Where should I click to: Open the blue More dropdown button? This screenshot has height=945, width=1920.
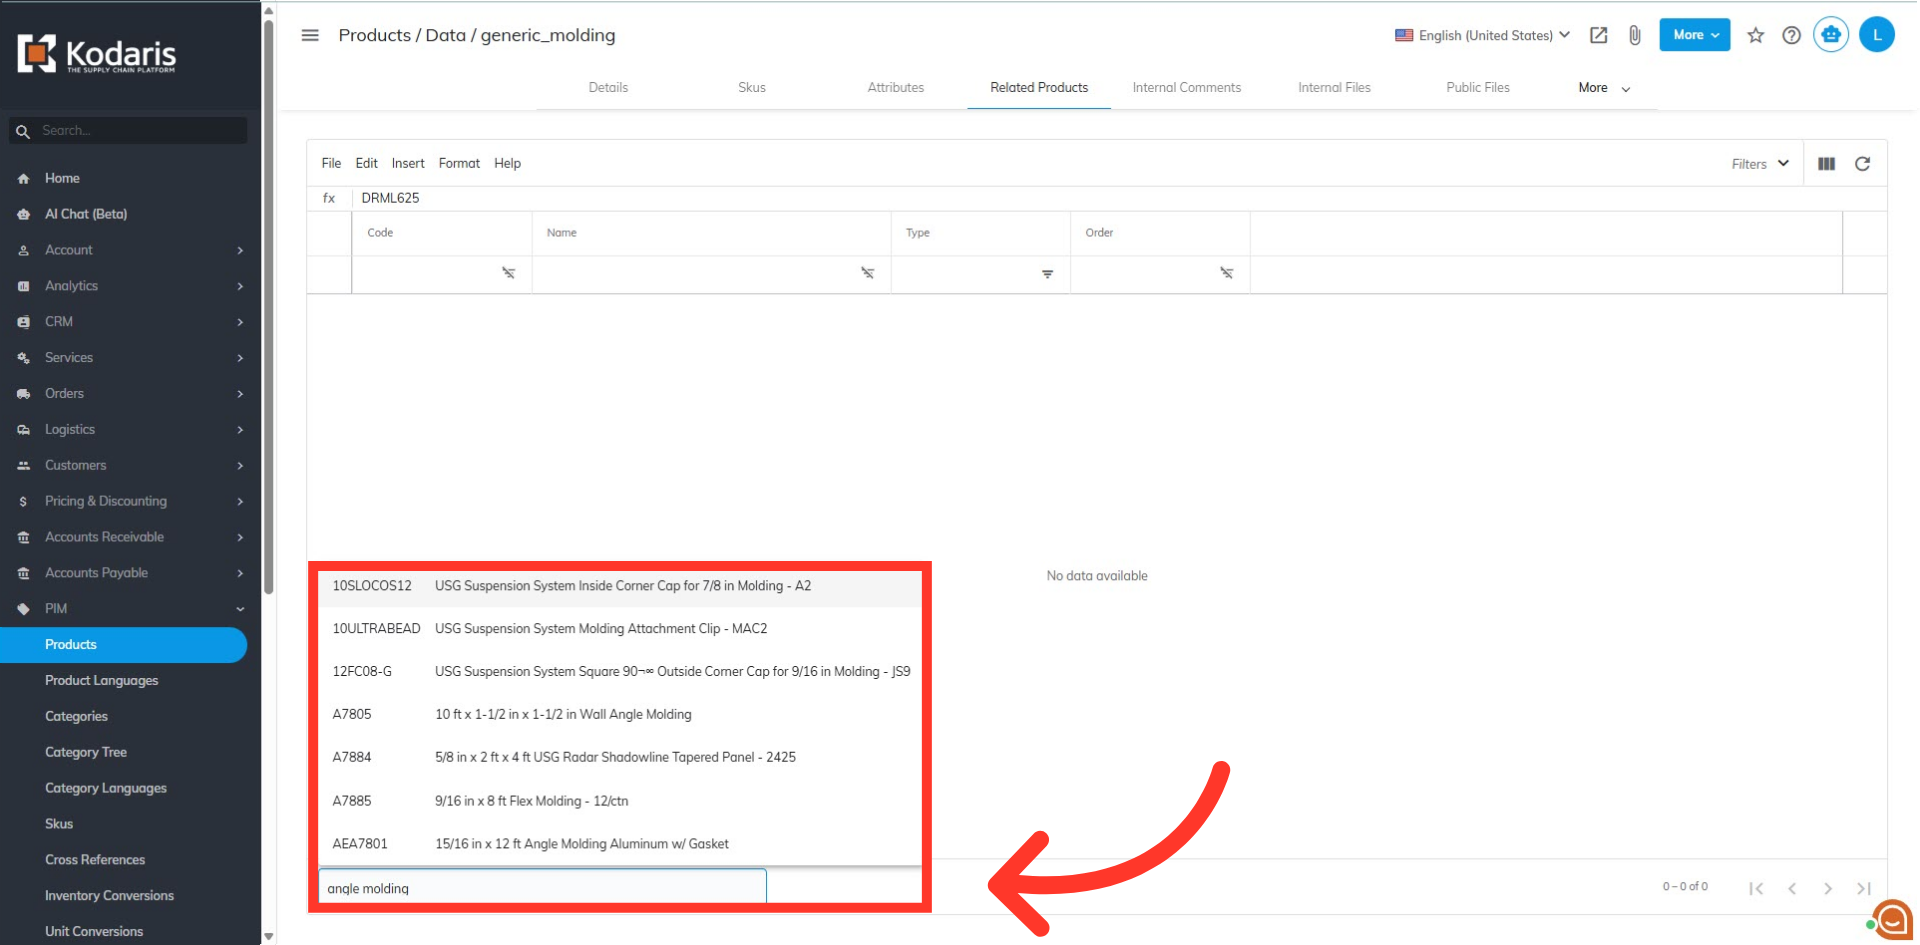(1695, 35)
